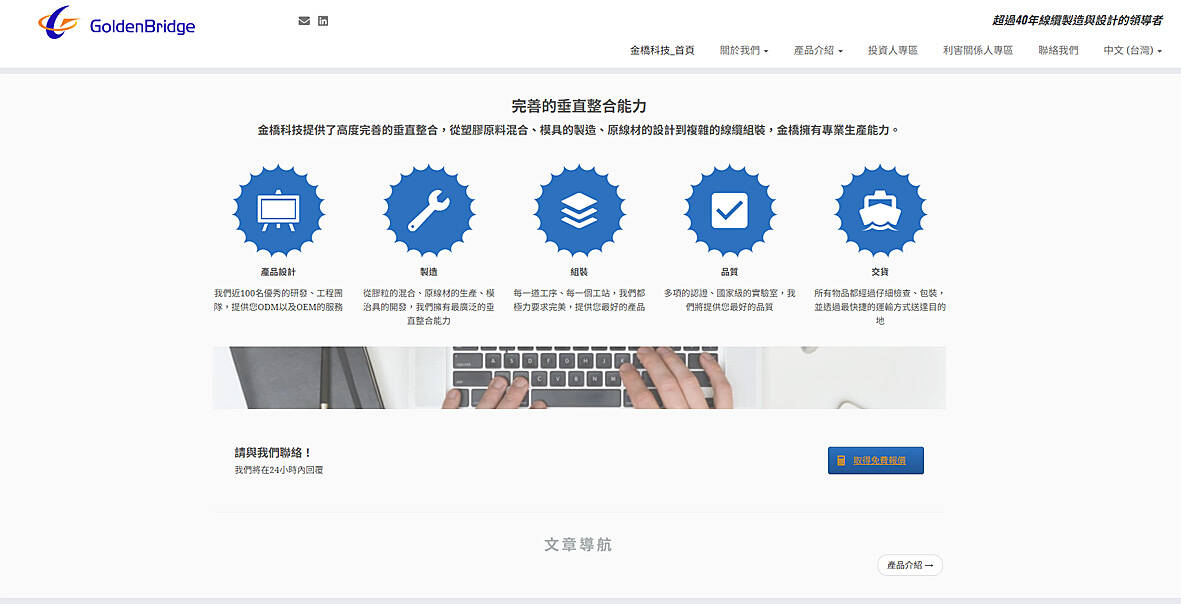This screenshot has height=604, width=1181.
Task: Select the 製造 wrench icon
Action: point(429,210)
